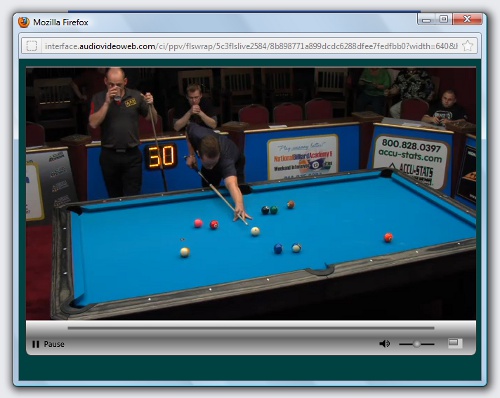Click the National Billiard Academy sign
The width and height of the screenshot is (500, 398).
[303, 156]
